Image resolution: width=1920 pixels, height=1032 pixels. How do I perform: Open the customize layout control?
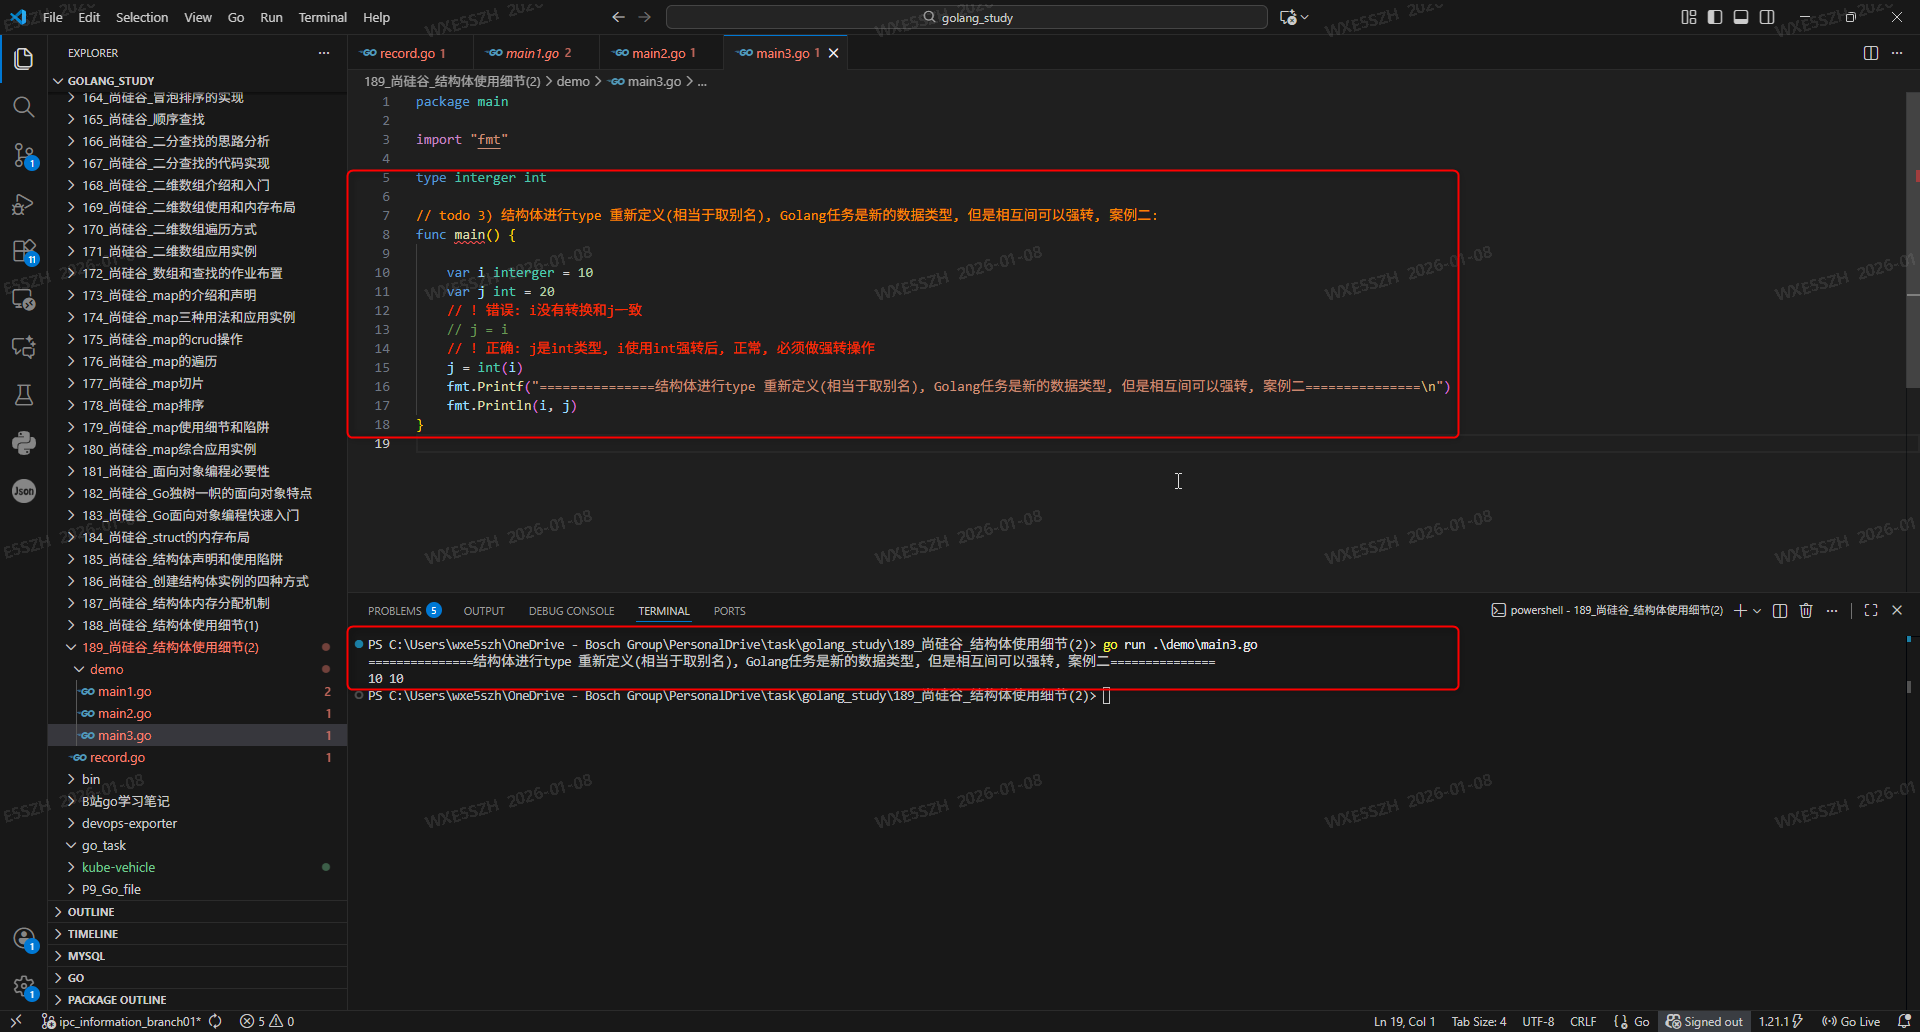(1689, 17)
